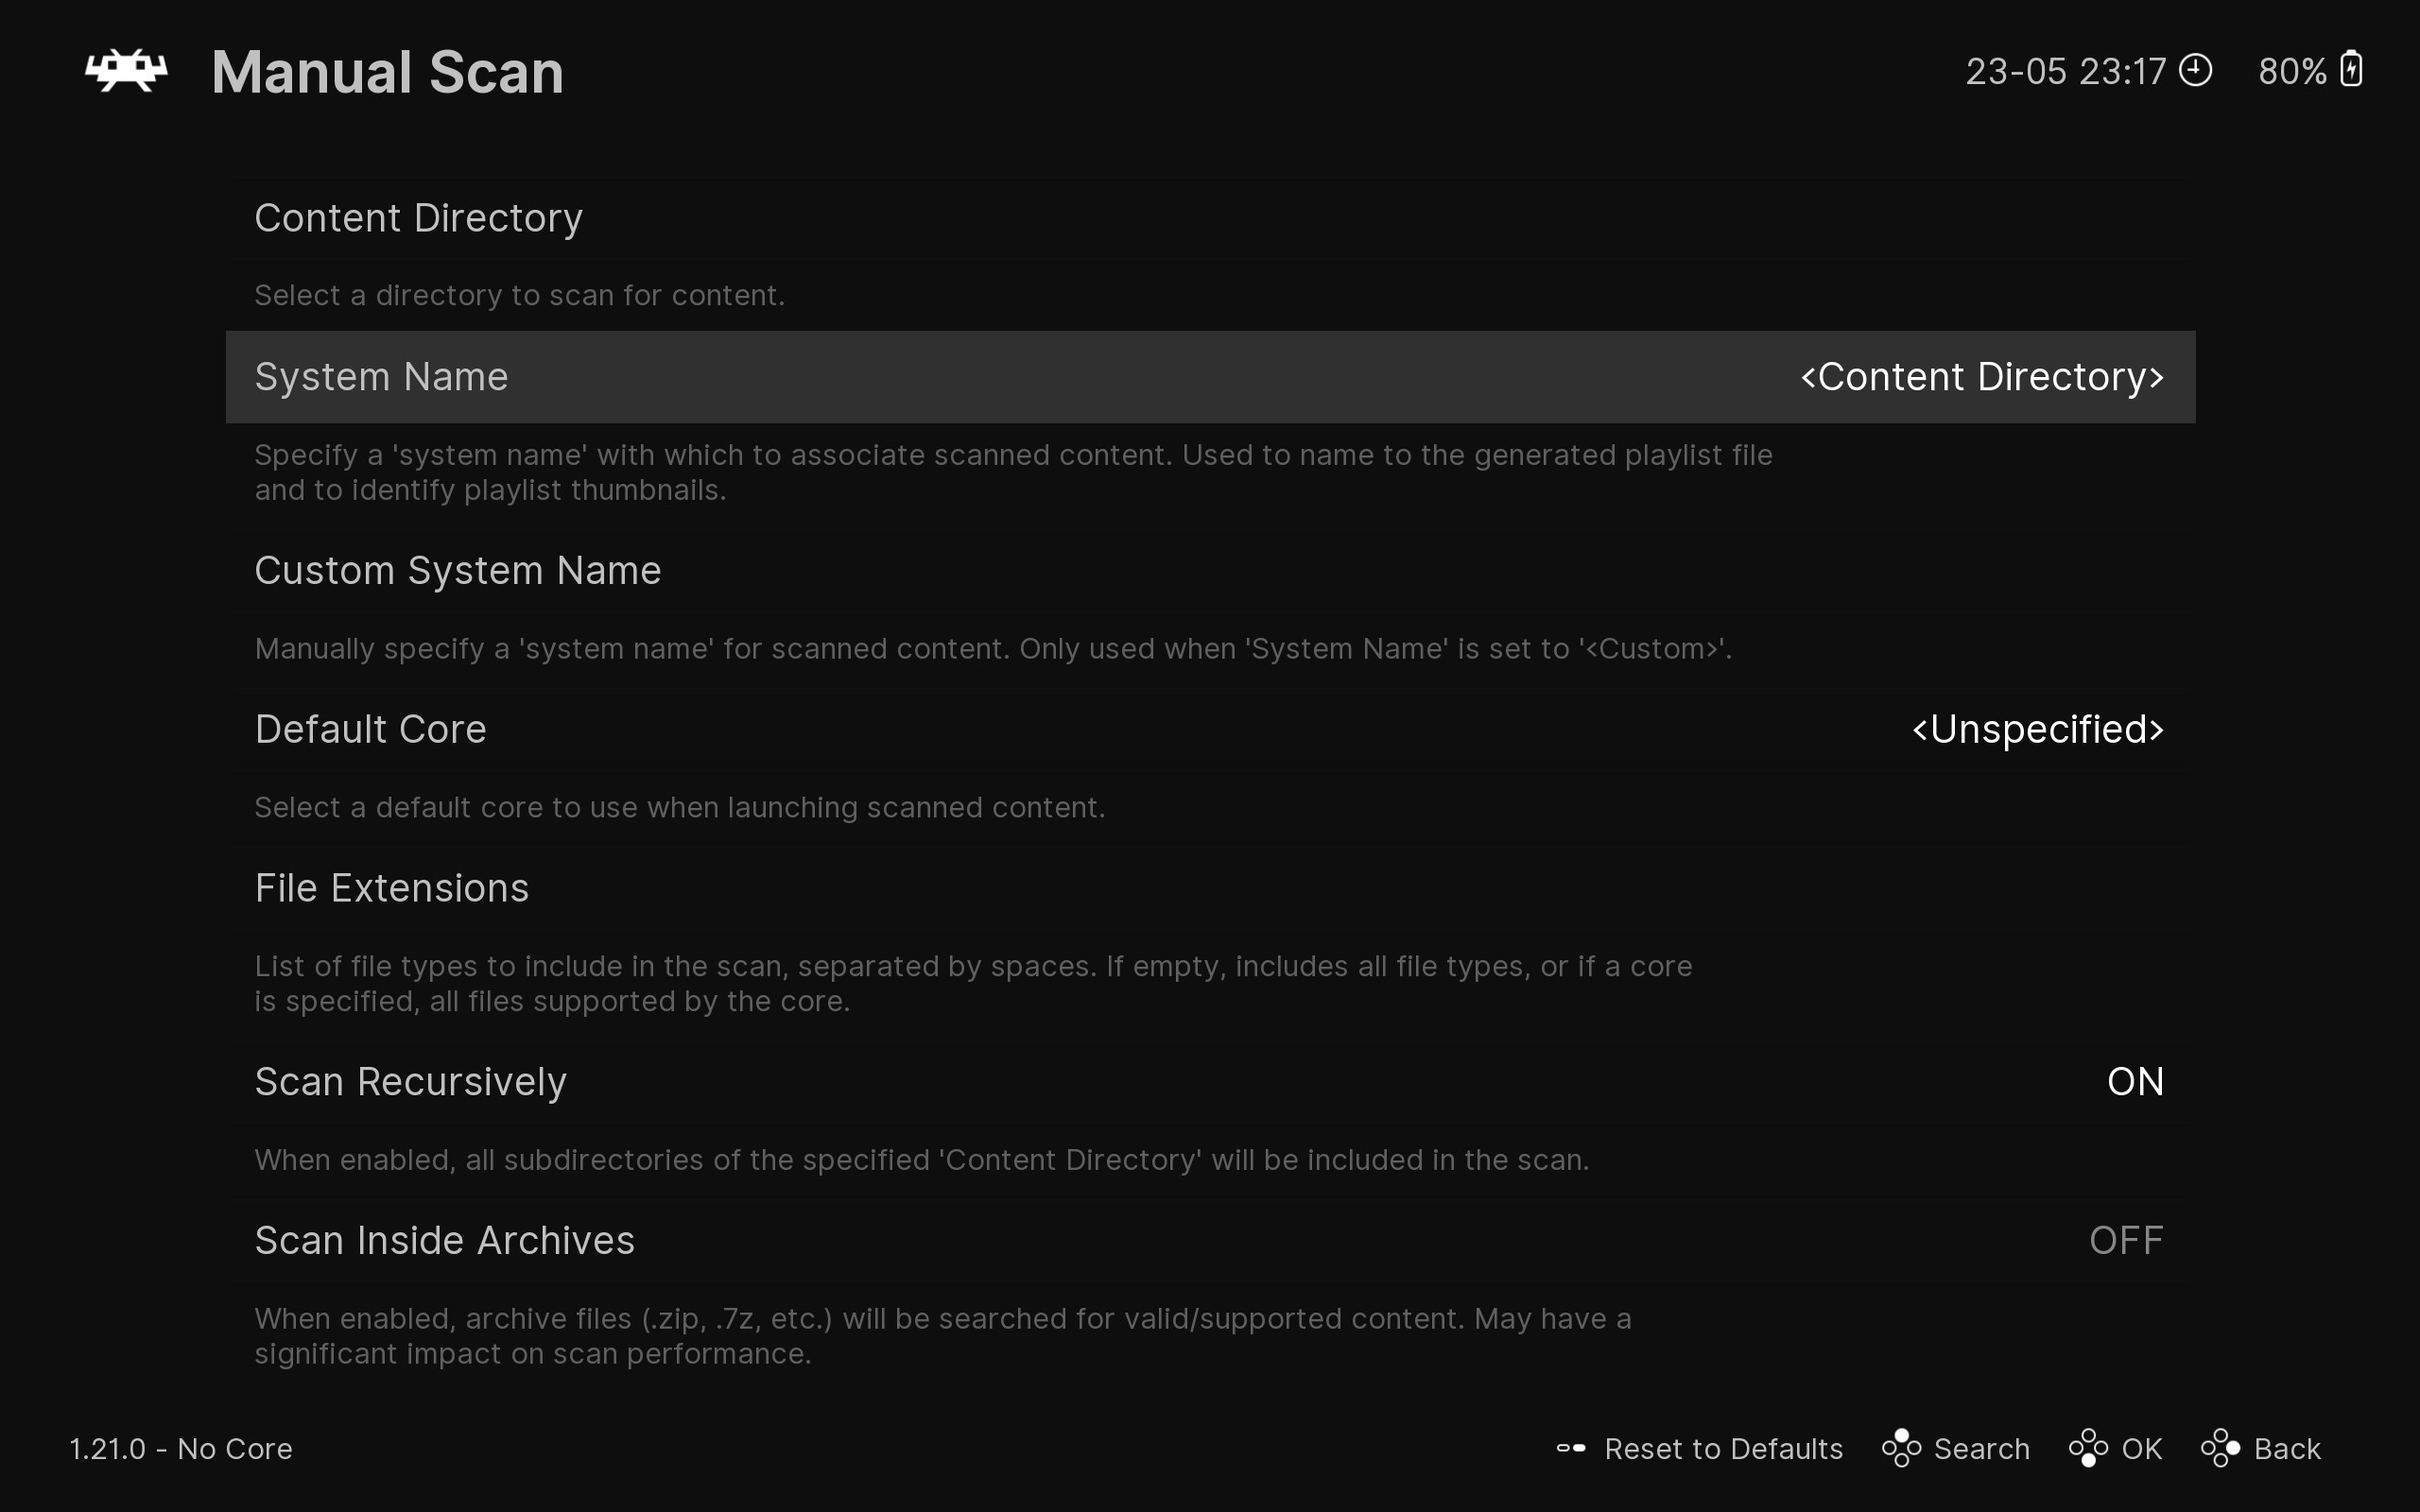
Task: Click the 'Specify a system name' description
Action: (x=1013, y=472)
